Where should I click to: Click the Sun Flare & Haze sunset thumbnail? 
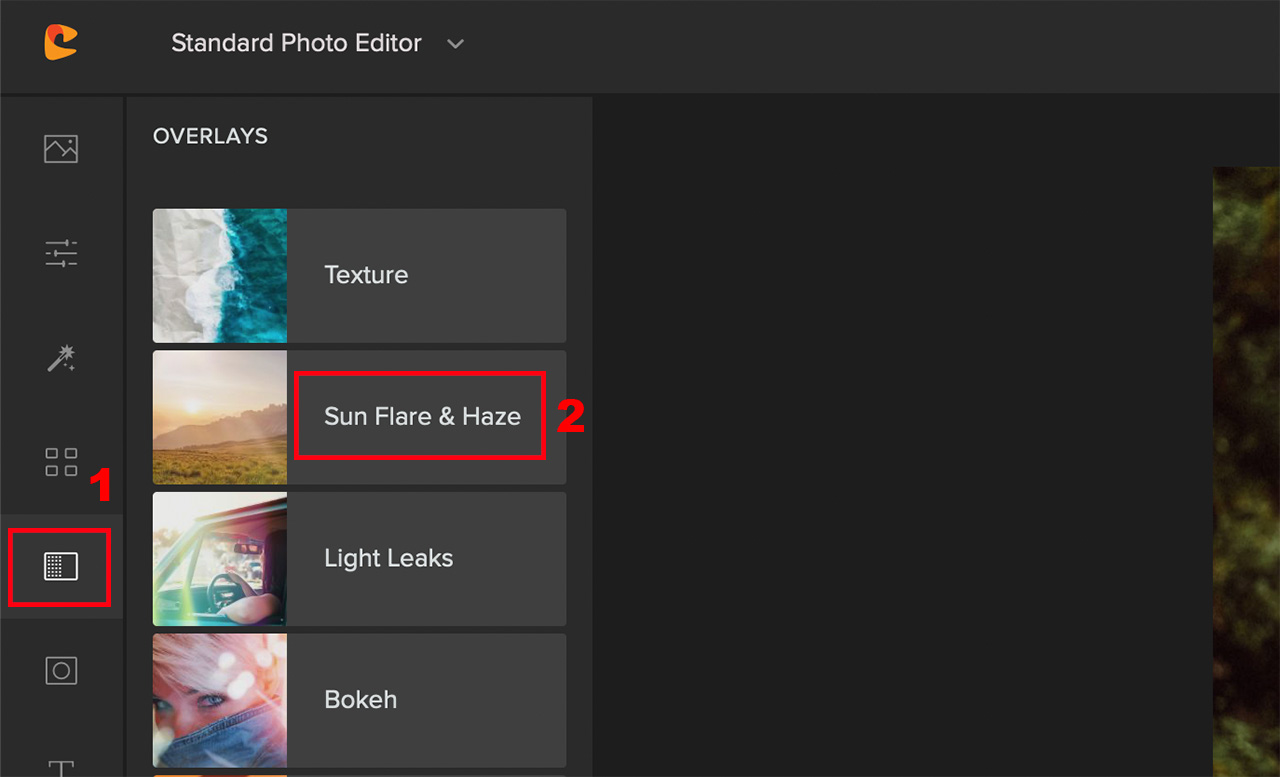[x=219, y=417]
